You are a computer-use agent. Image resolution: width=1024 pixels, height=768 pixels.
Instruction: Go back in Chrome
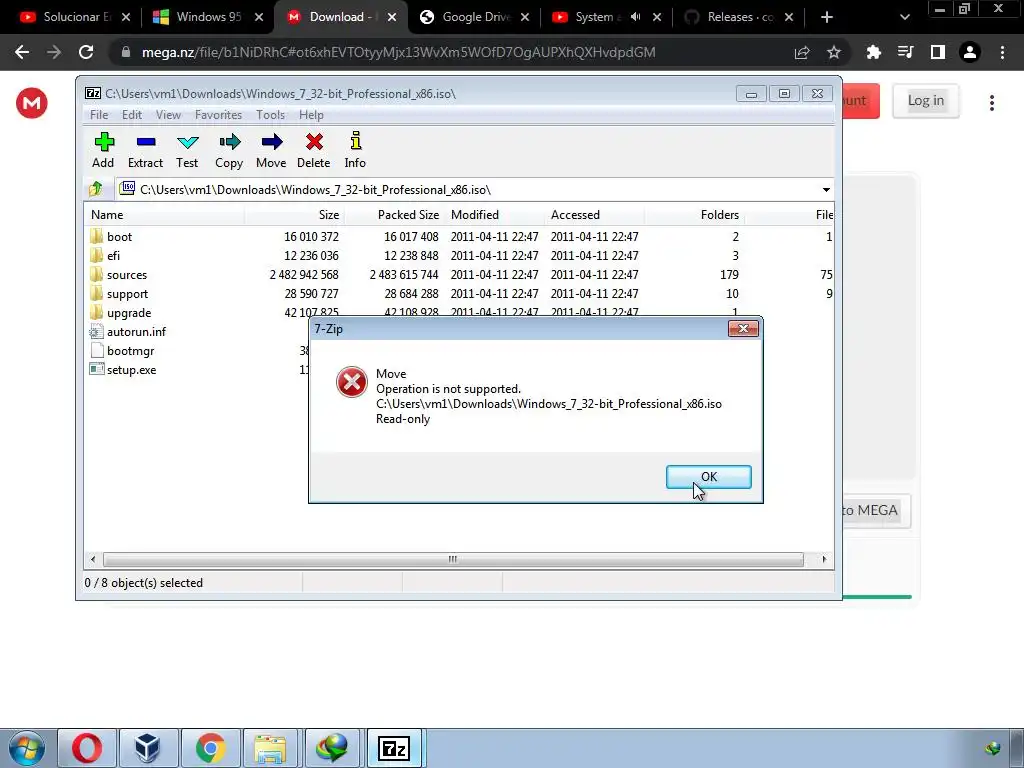tap(22, 52)
